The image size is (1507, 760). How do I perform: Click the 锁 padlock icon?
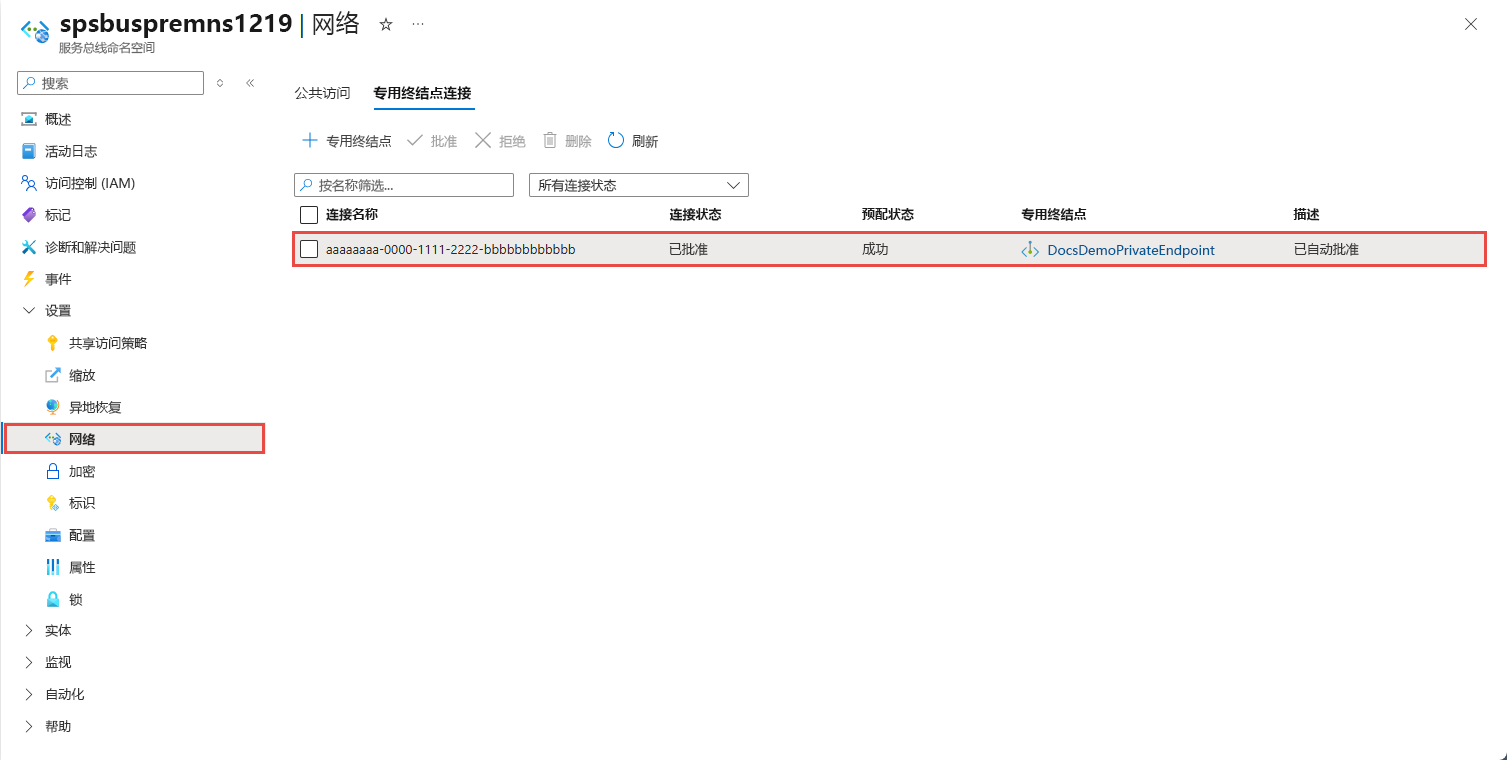(53, 599)
